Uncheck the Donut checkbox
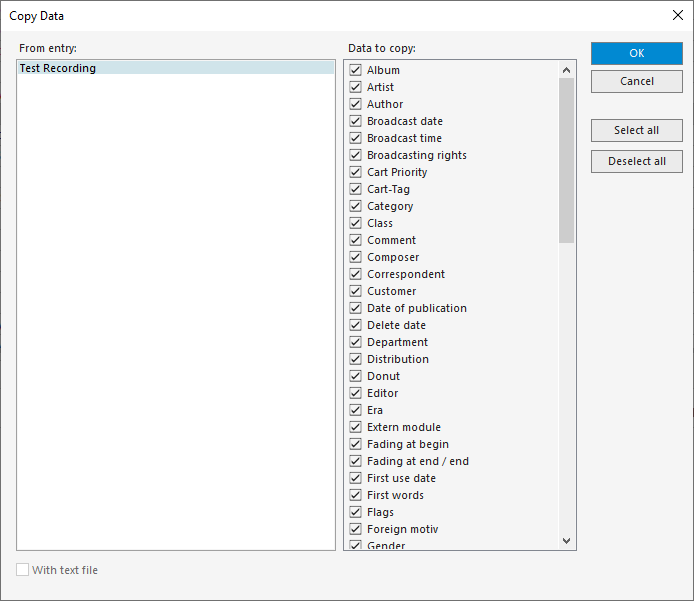Image resolution: width=694 pixels, height=601 pixels. (355, 376)
